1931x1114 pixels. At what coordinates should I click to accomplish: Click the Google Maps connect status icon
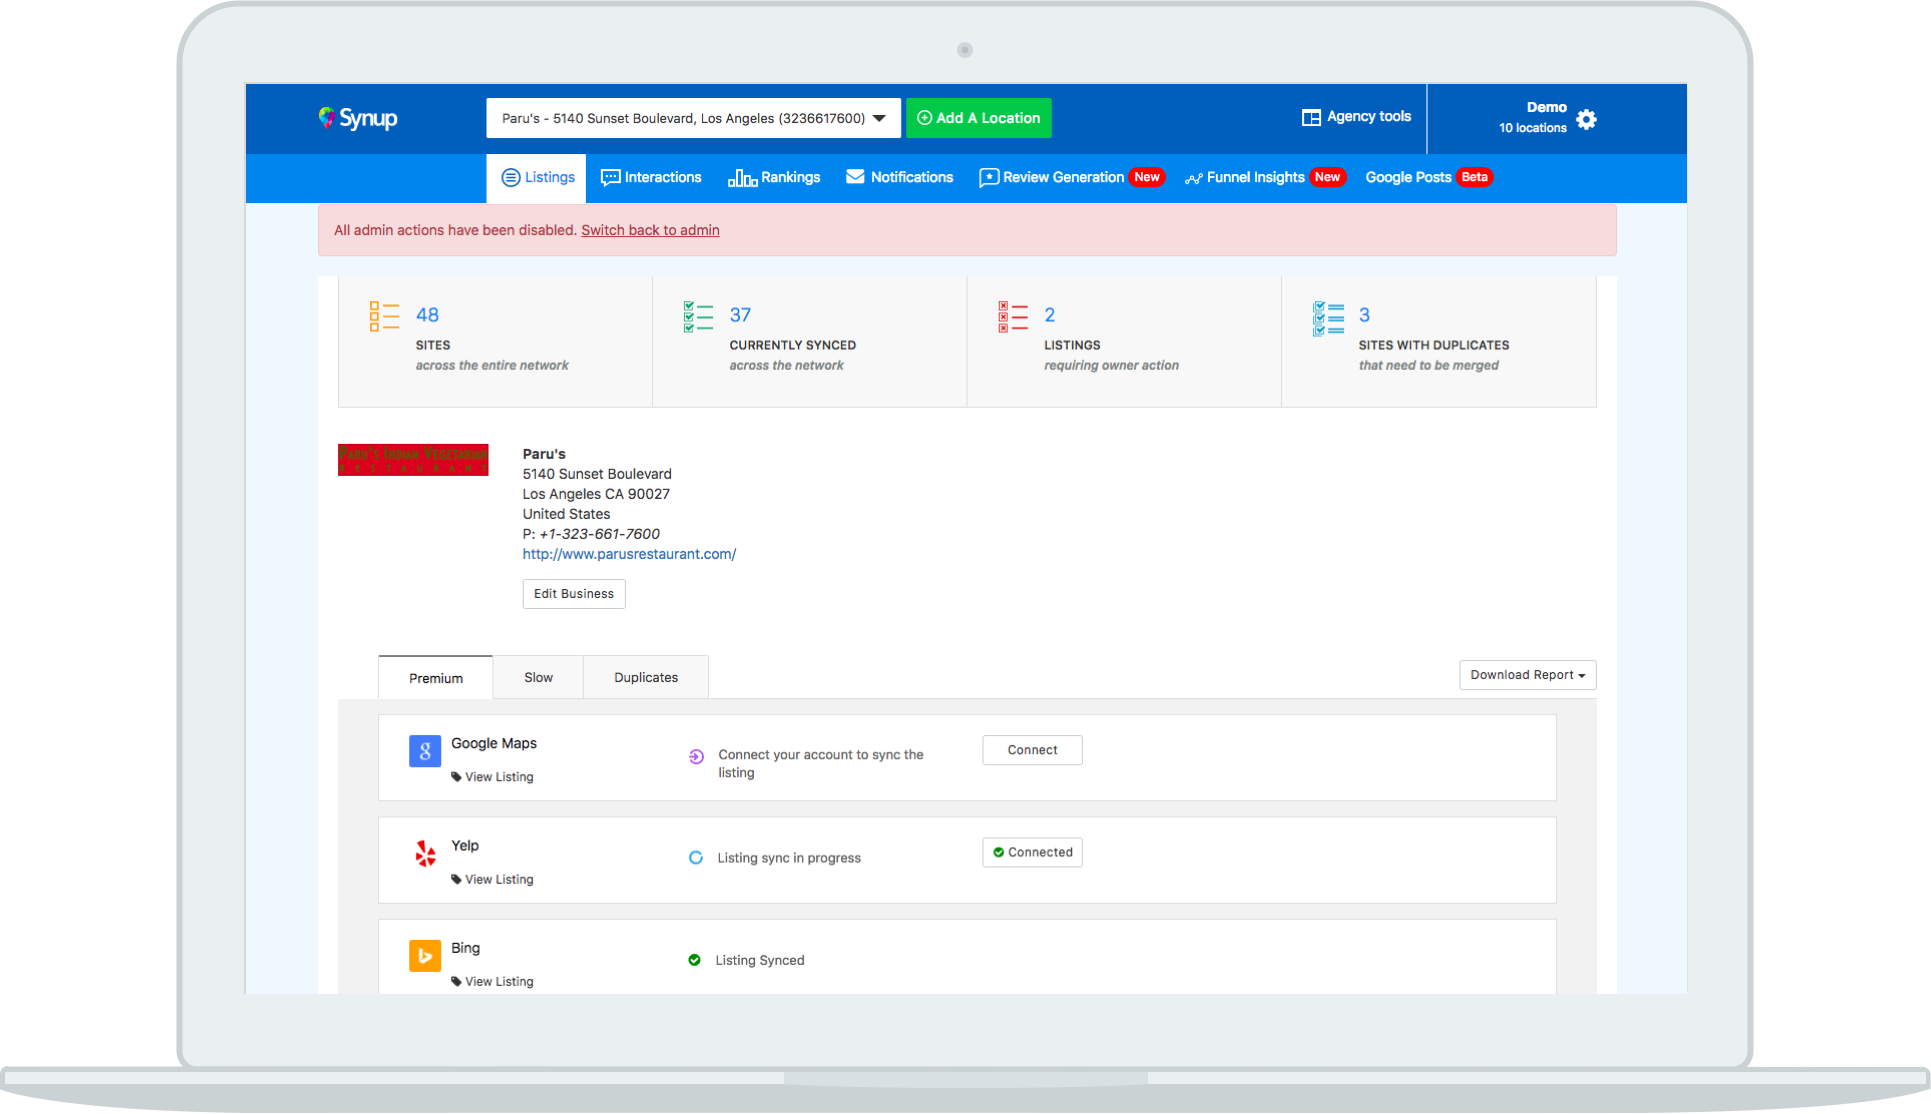pyautogui.click(x=696, y=757)
